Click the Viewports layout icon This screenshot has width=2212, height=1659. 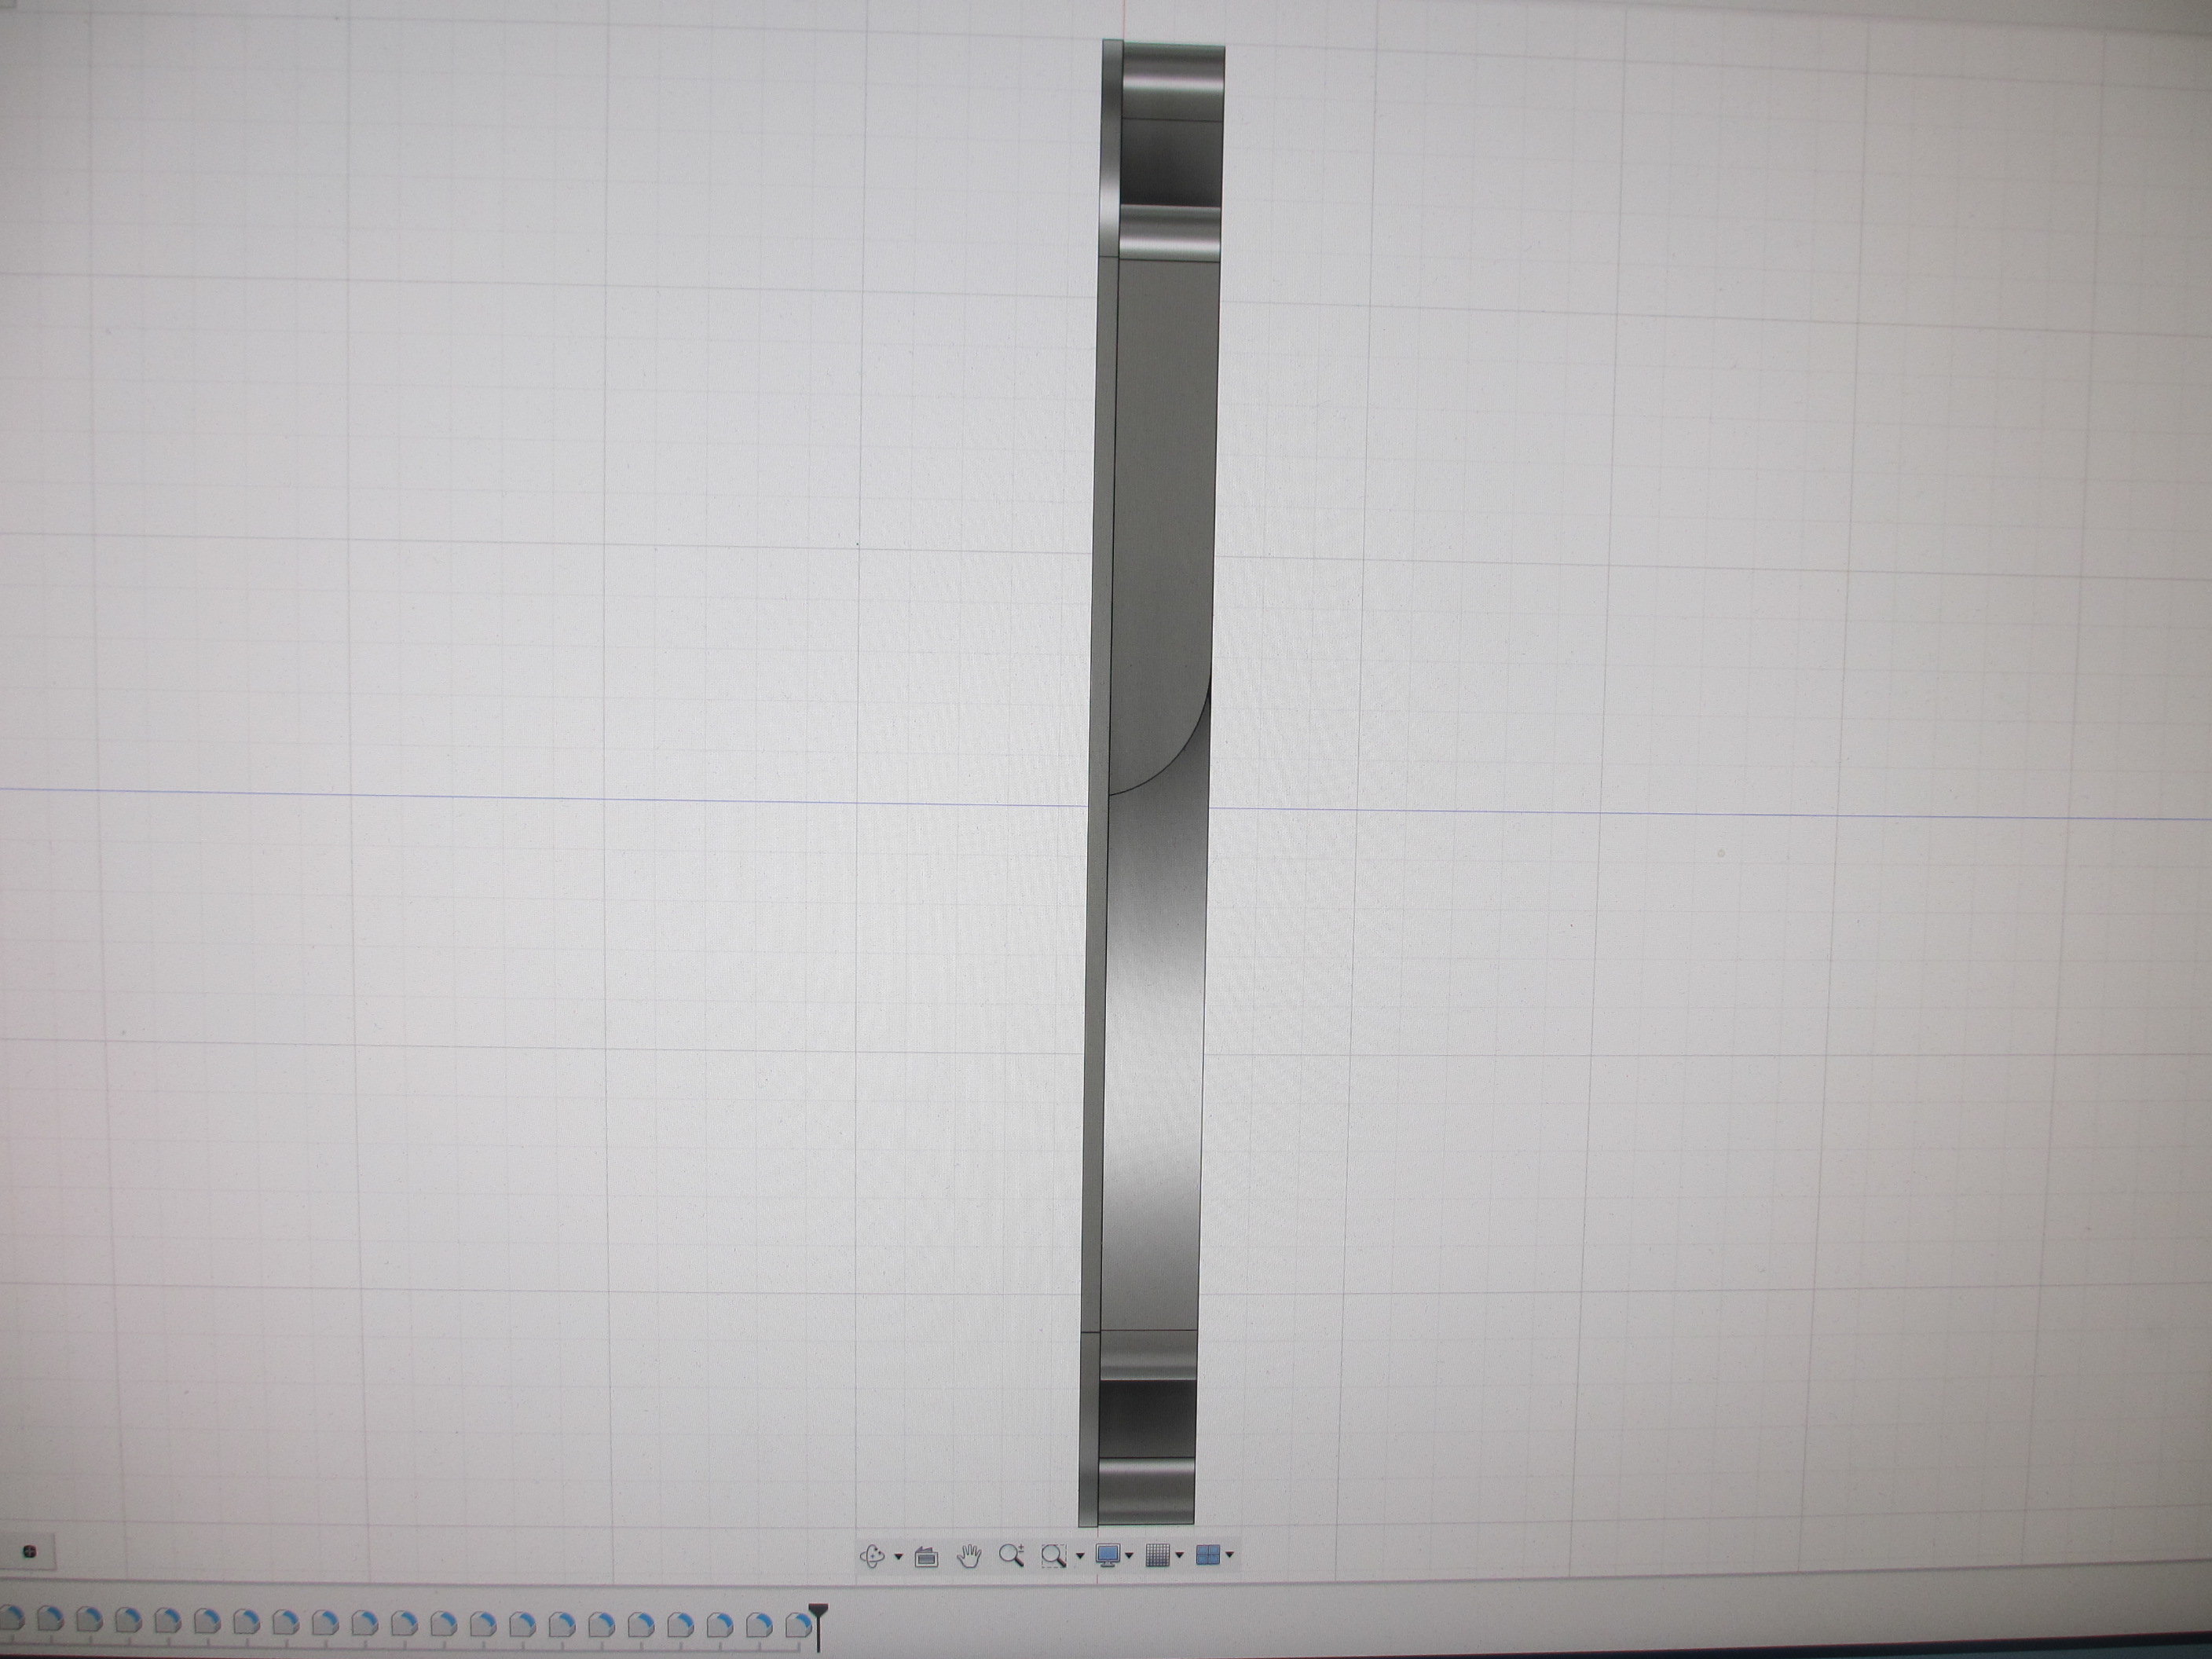coord(1207,1555)
